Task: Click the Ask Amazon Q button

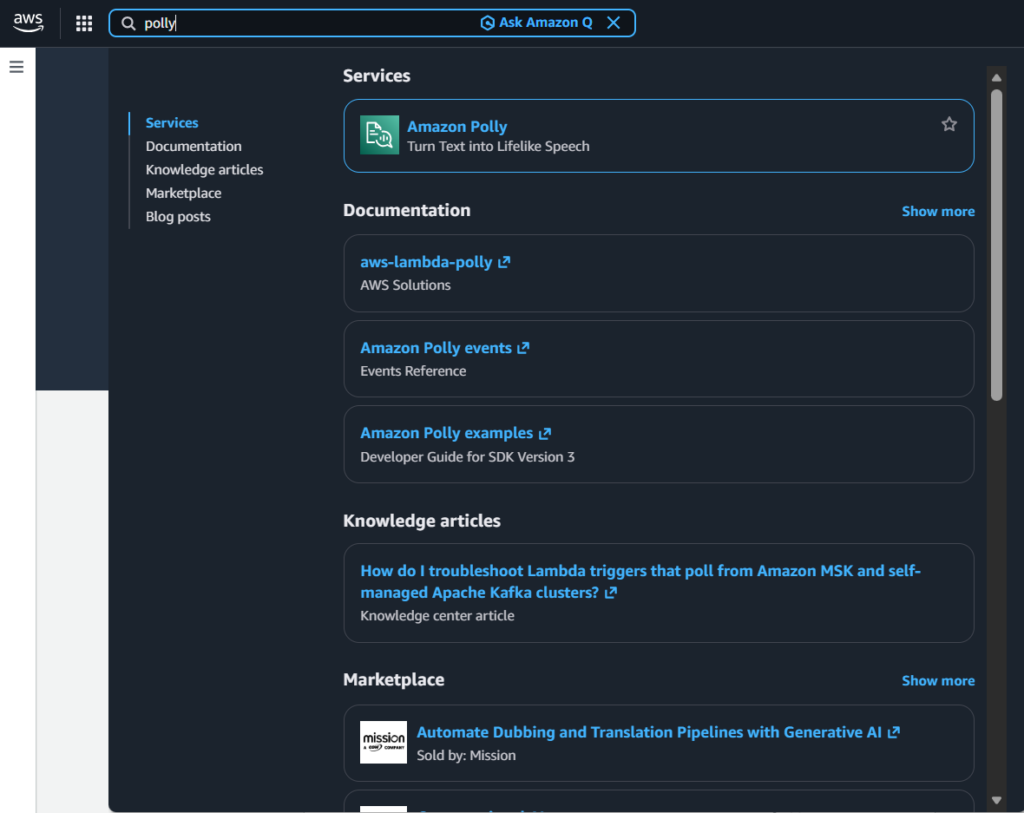Action: (536, 23)
